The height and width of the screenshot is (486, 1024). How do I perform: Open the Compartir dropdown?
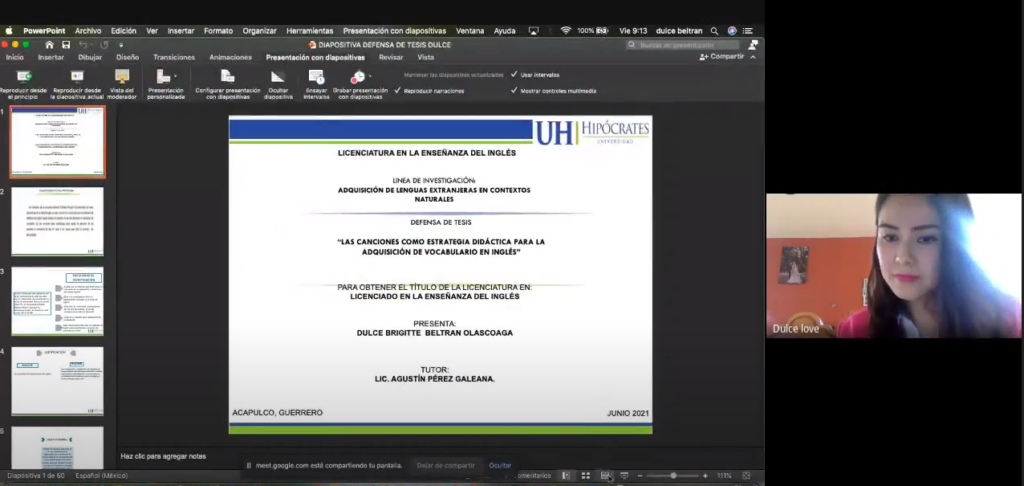pos(723,57)
